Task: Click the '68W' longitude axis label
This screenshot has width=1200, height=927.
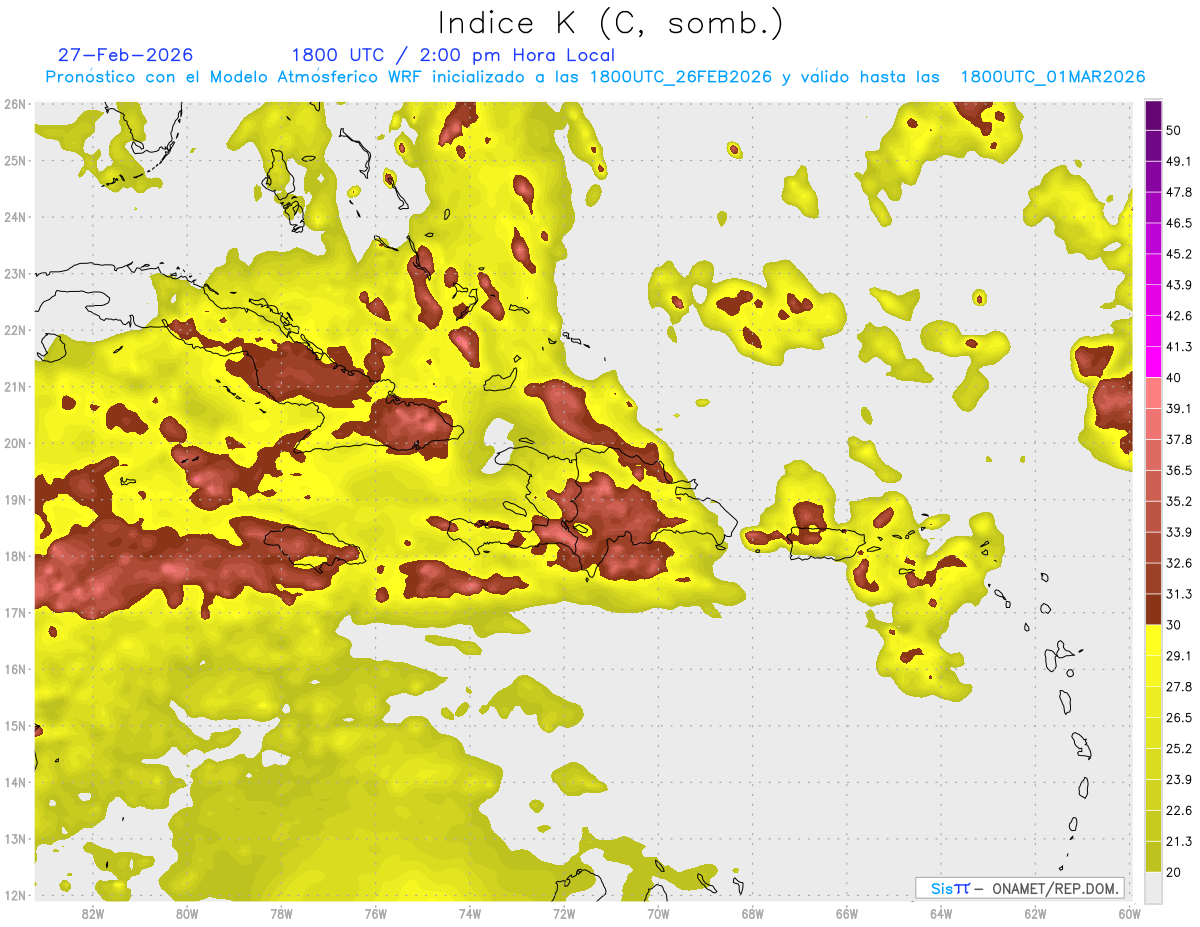Action: pyautogui.click(x=753, y=913)
